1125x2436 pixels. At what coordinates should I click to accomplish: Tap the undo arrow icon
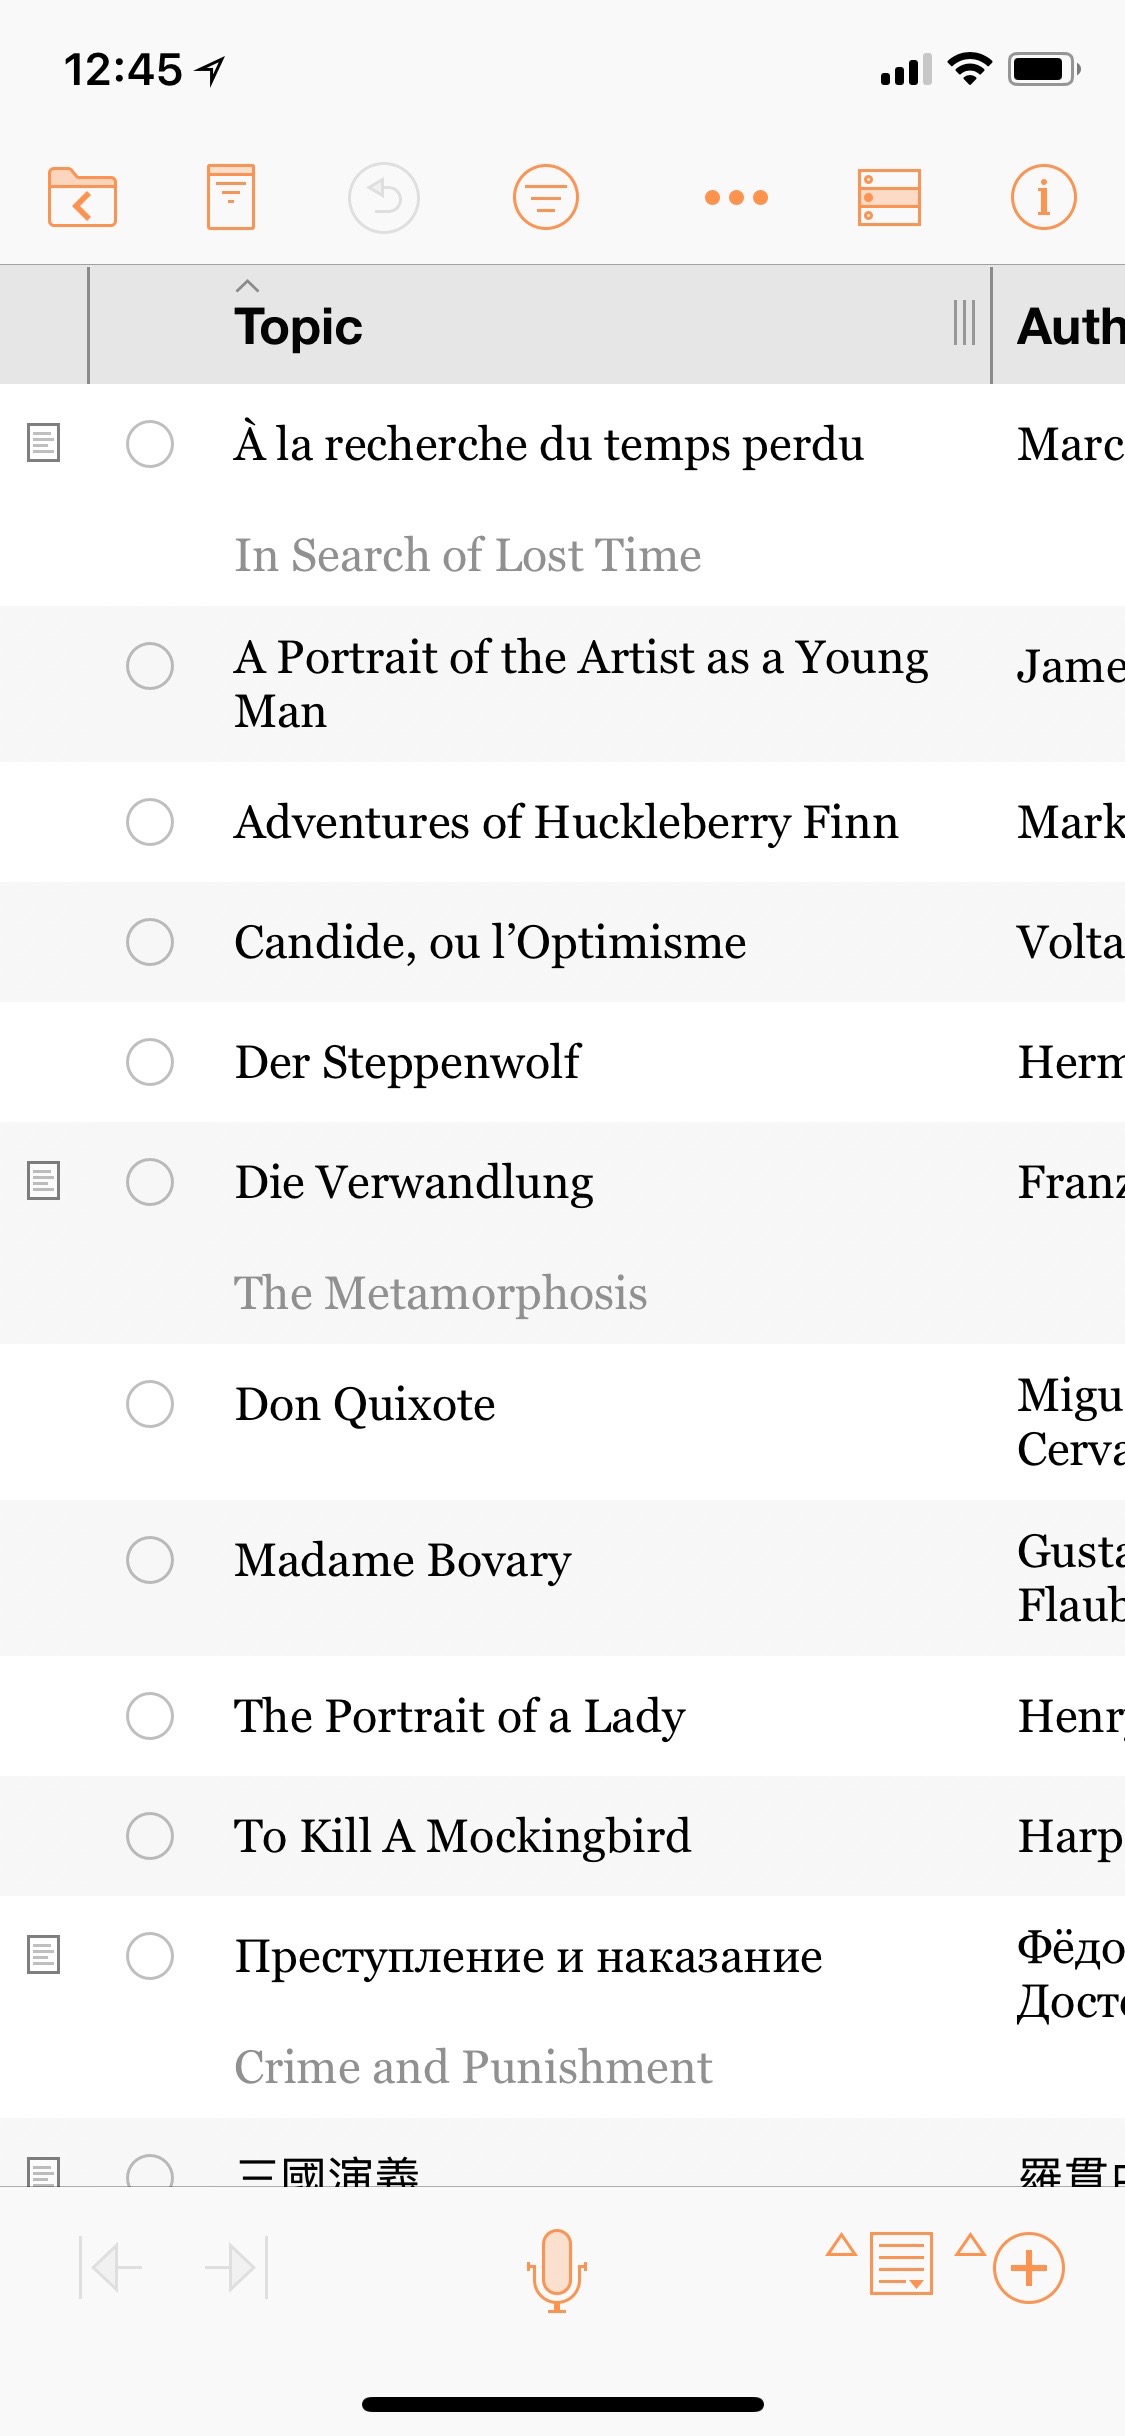pos(383,197)
